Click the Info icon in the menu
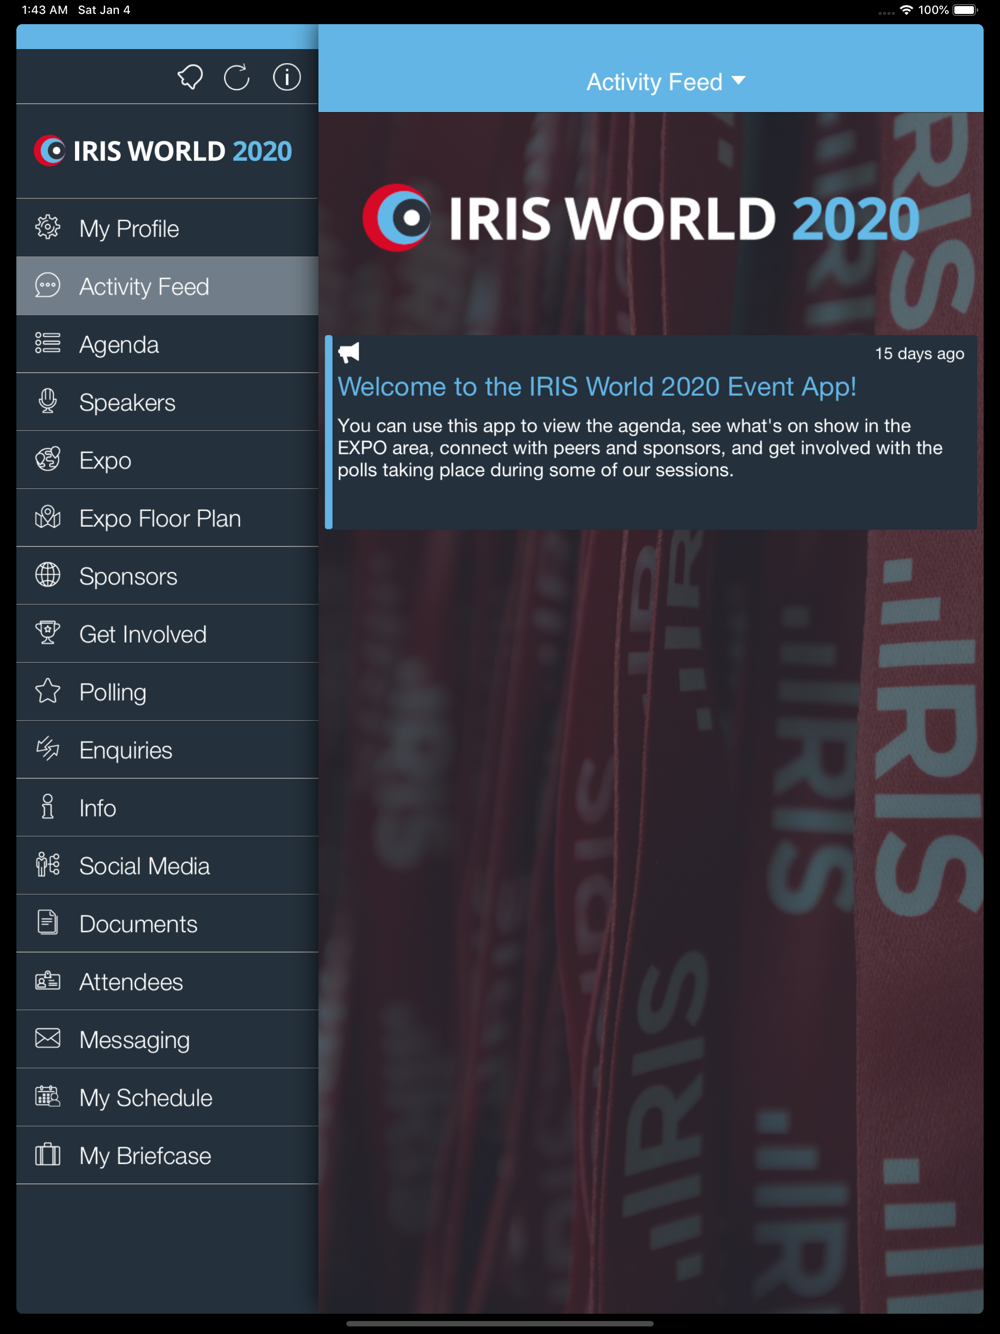The image size is (1000, 1334). [48, 807]
